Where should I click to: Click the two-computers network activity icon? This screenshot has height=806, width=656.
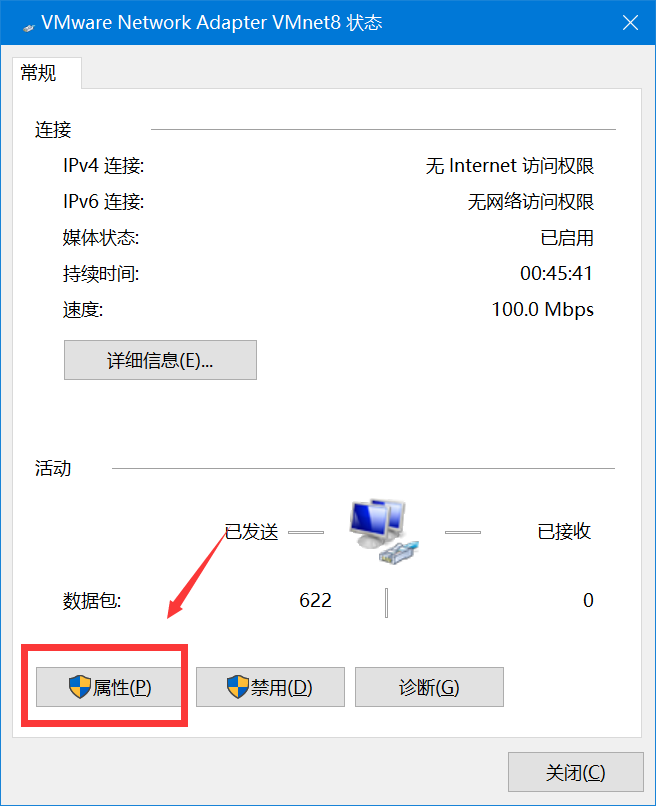(385, 532)
